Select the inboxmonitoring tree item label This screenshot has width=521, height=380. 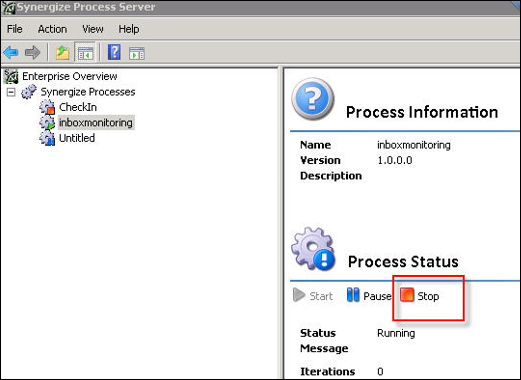point(96,123)
